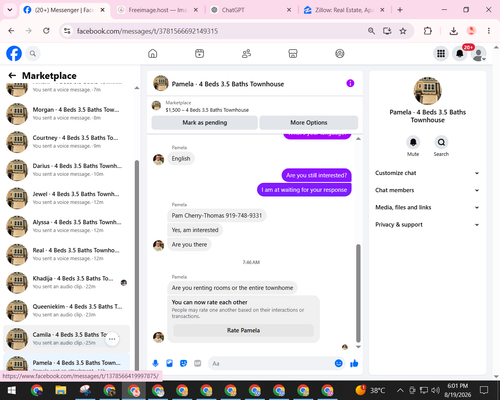
Task: Open a new browser tab
Action: coord(400,10)
